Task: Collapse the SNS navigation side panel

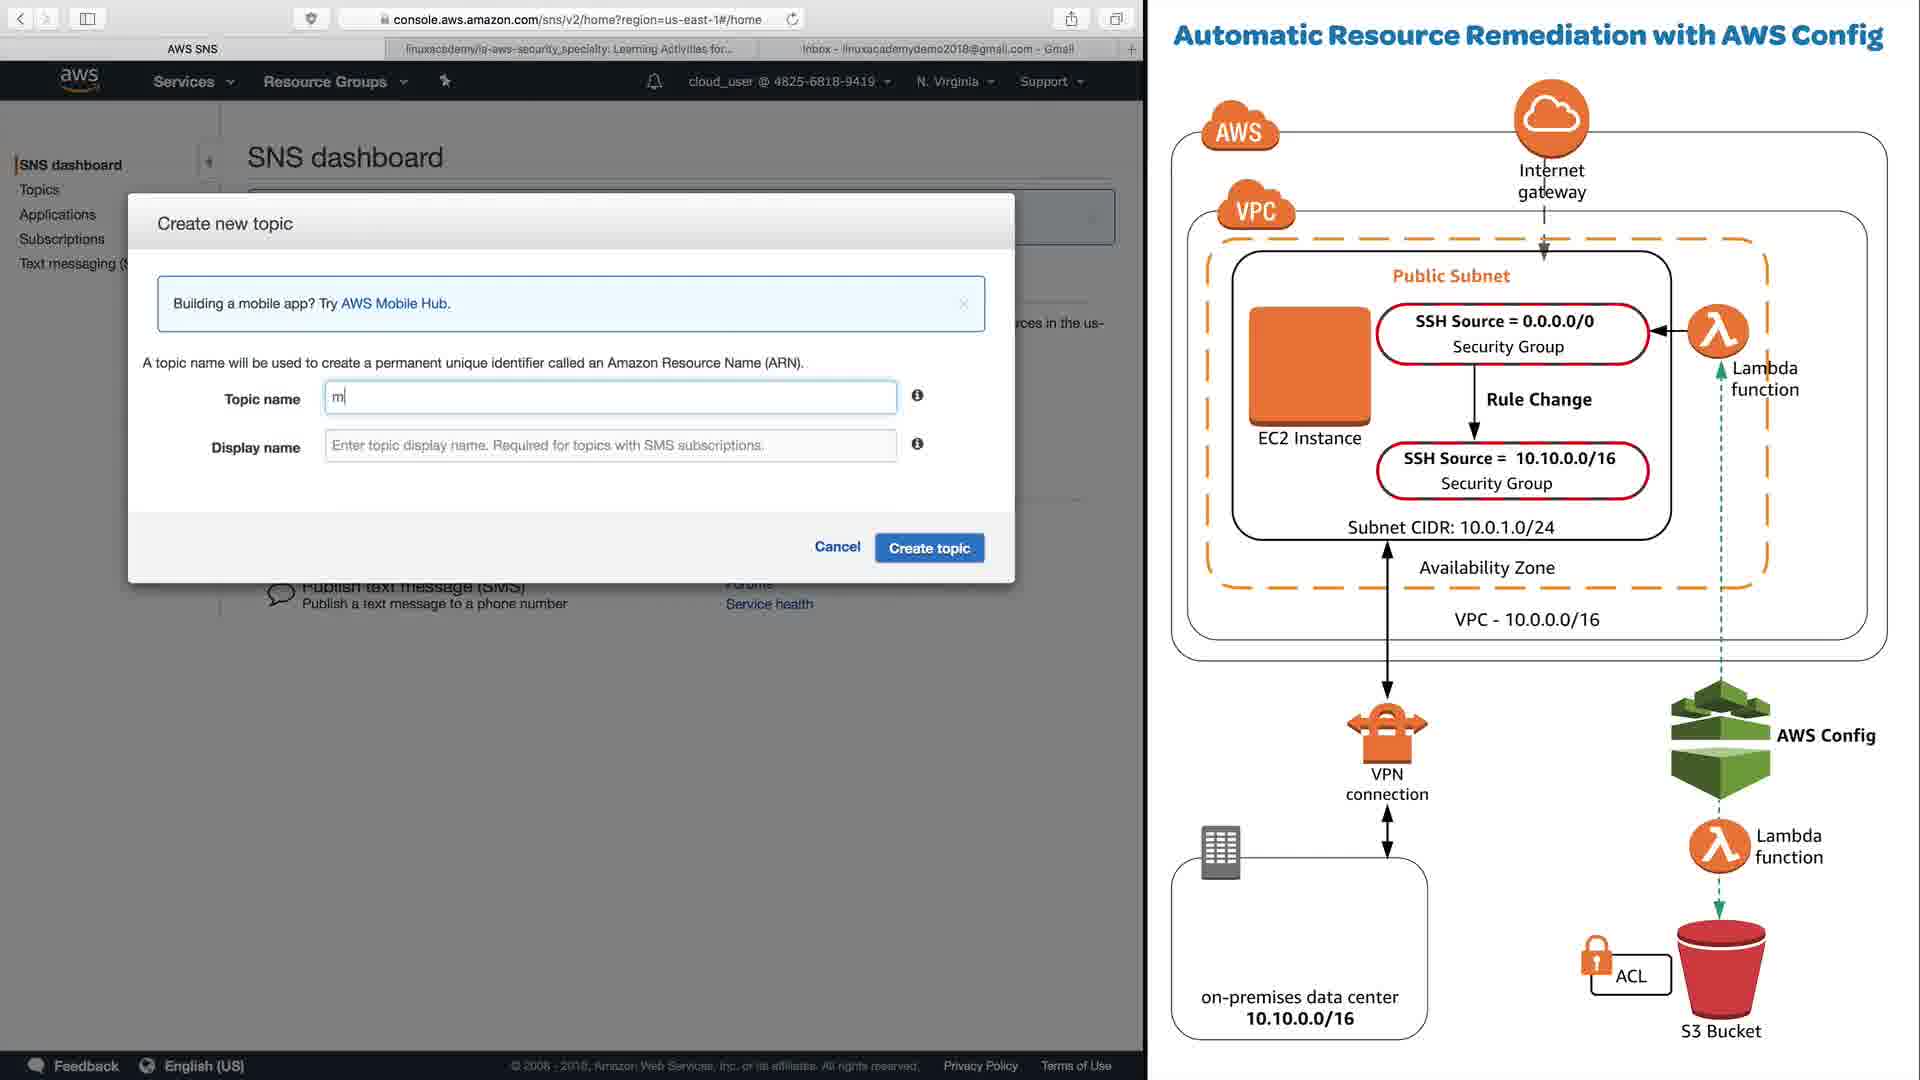Action: coord(209,162)
